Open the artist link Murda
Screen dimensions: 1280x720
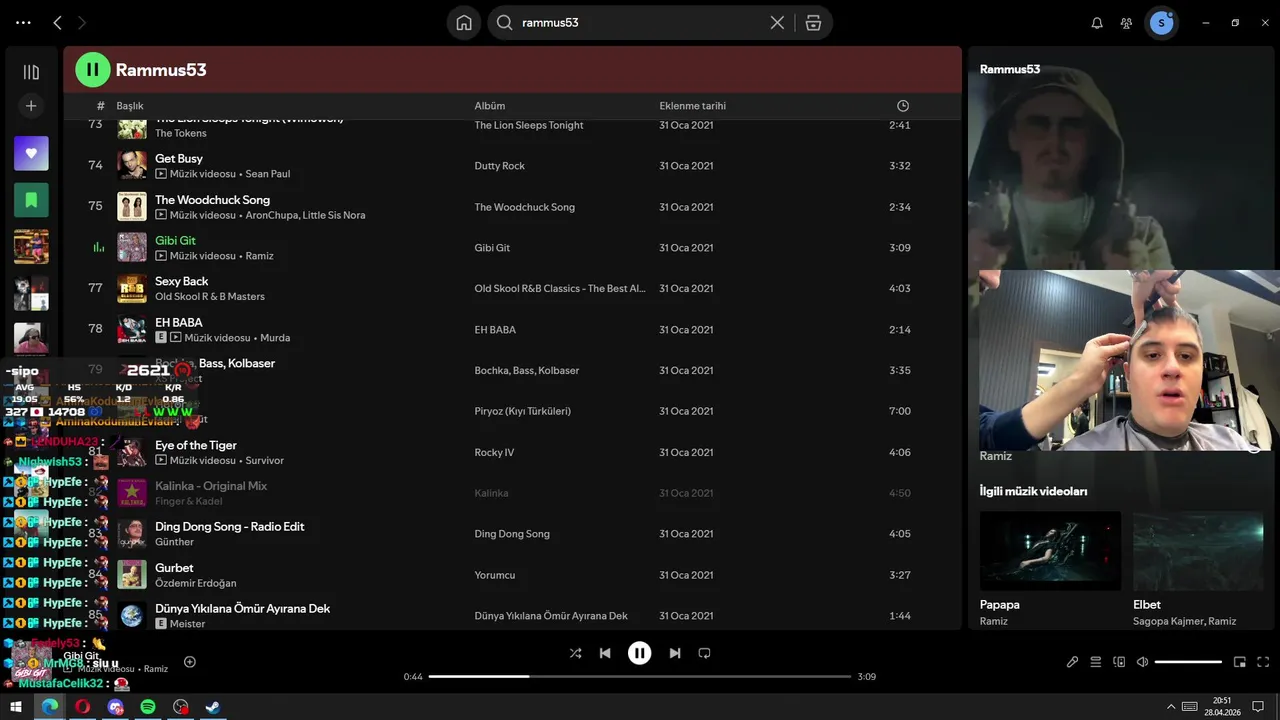tap(276, 338)
